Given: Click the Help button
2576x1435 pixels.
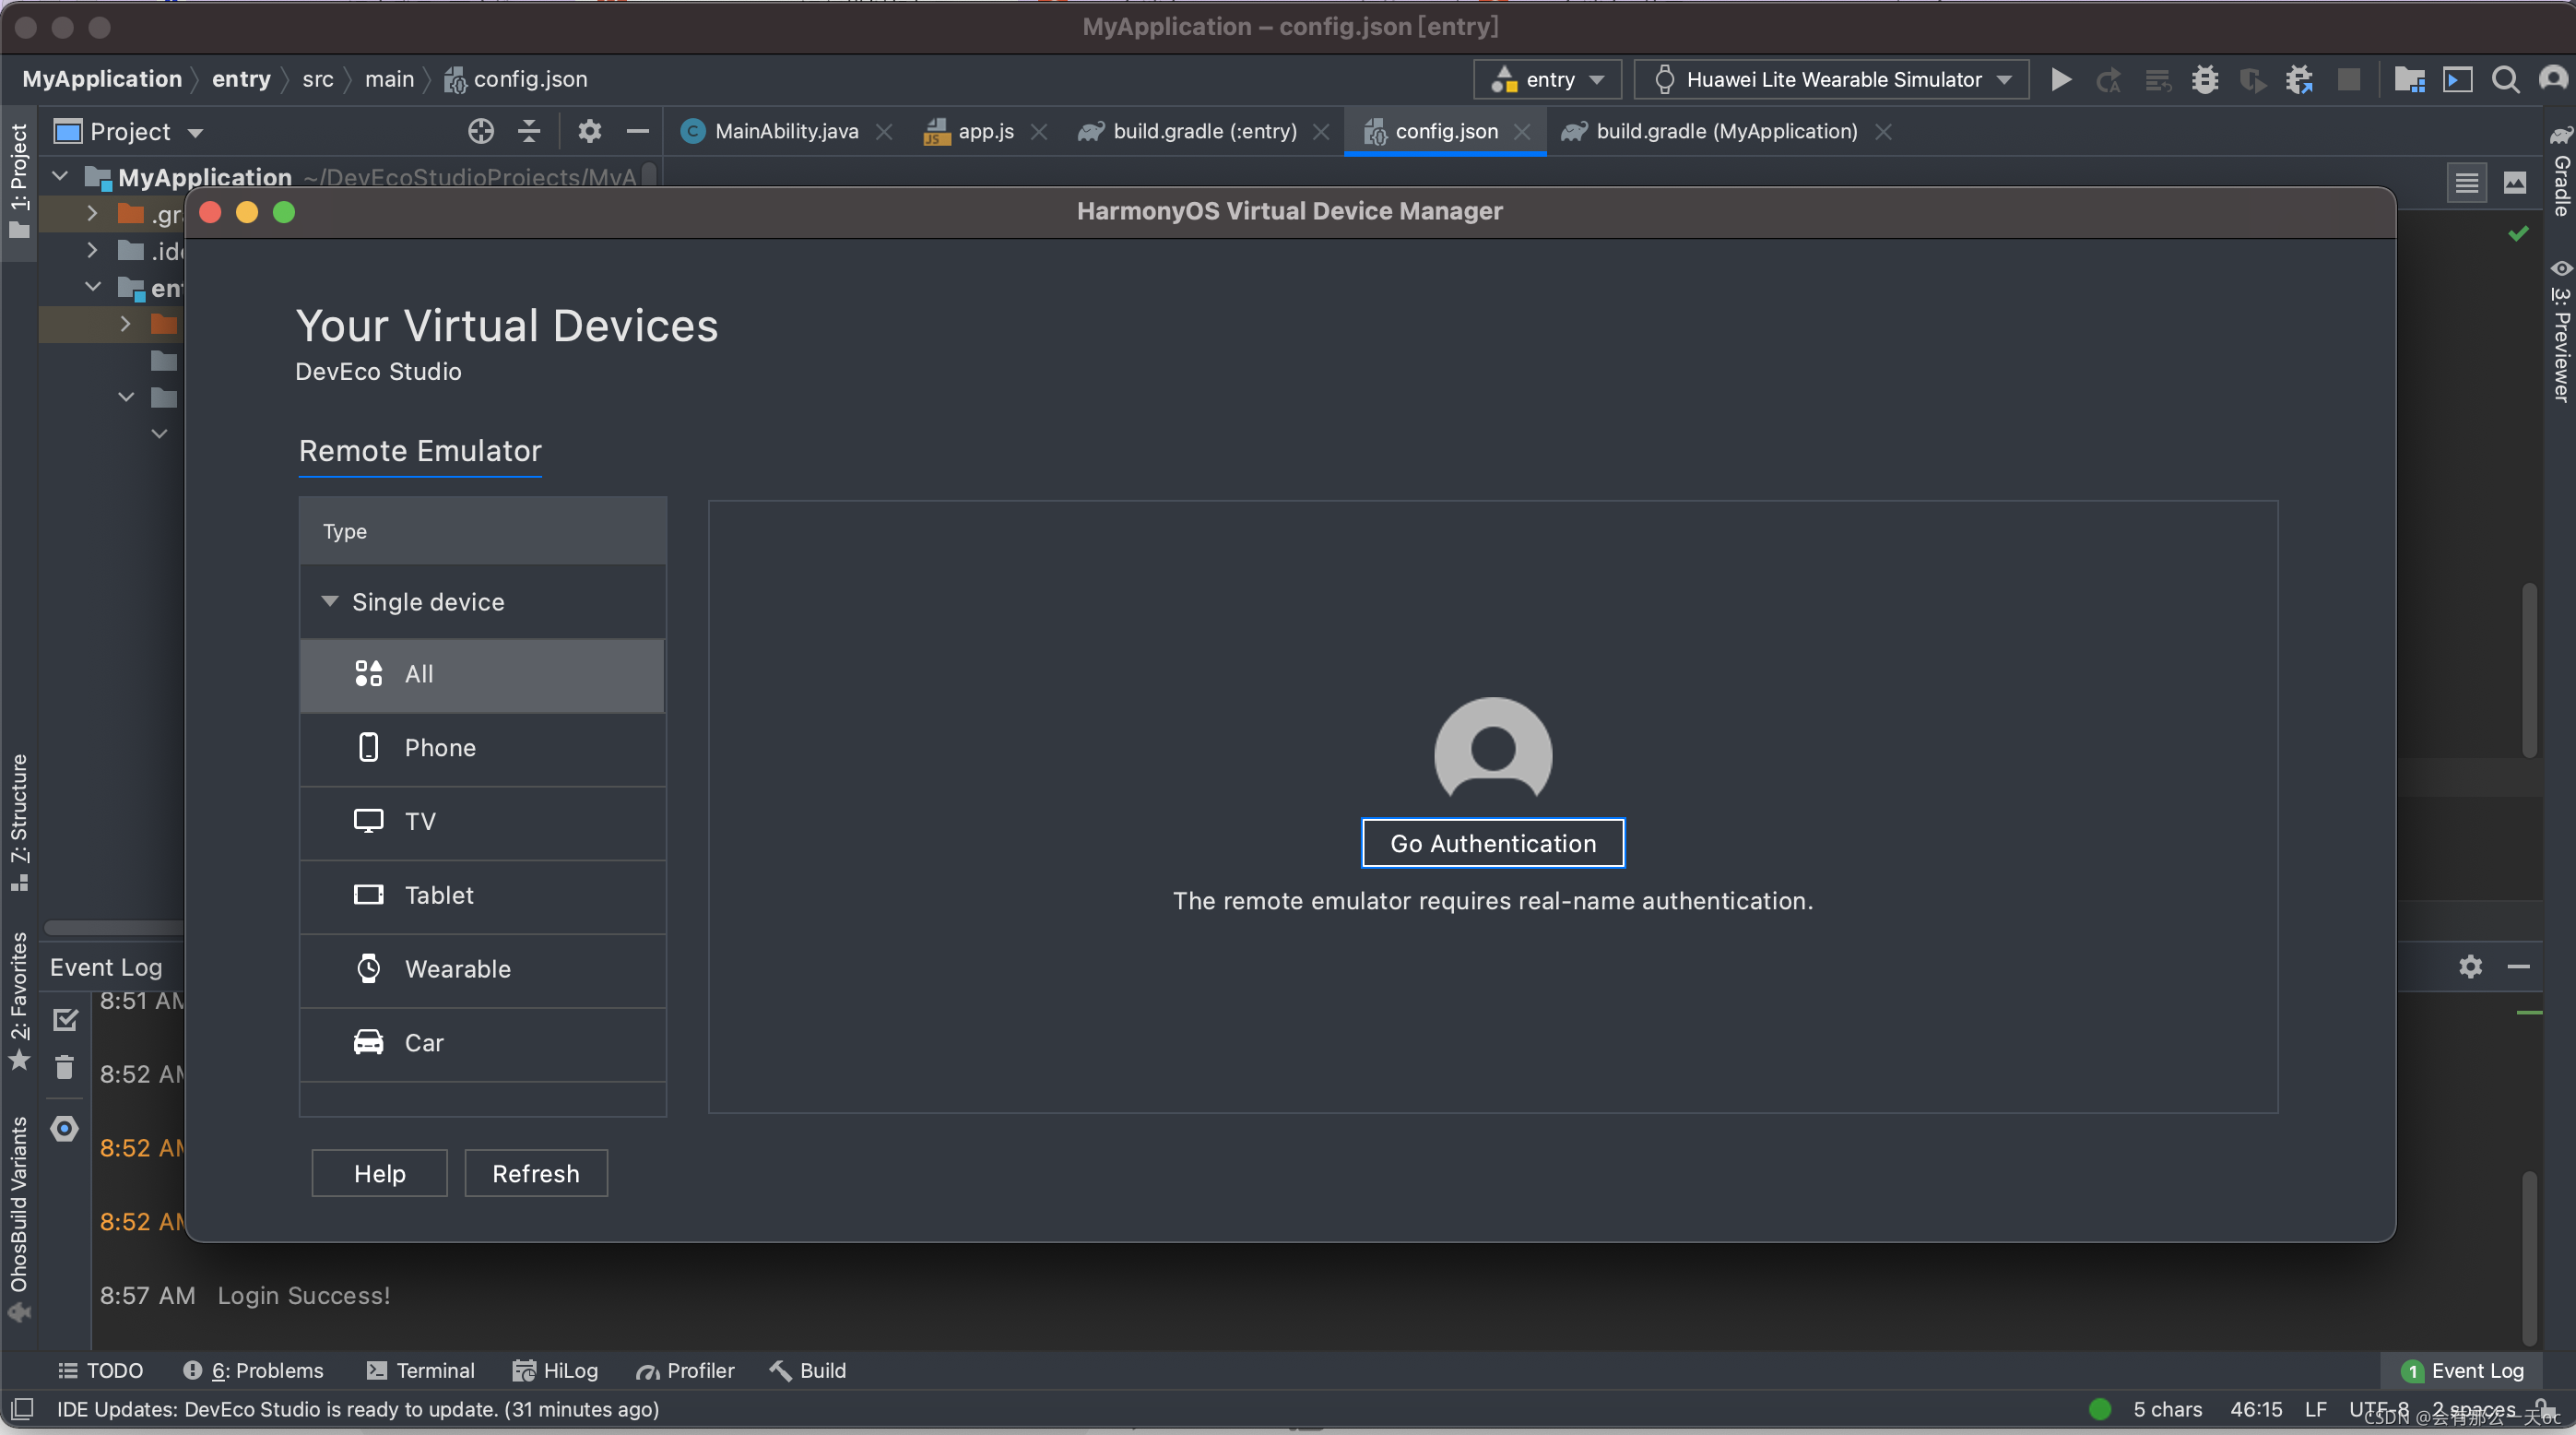Looking at the screenshot, I should (x=380, y=1173).
